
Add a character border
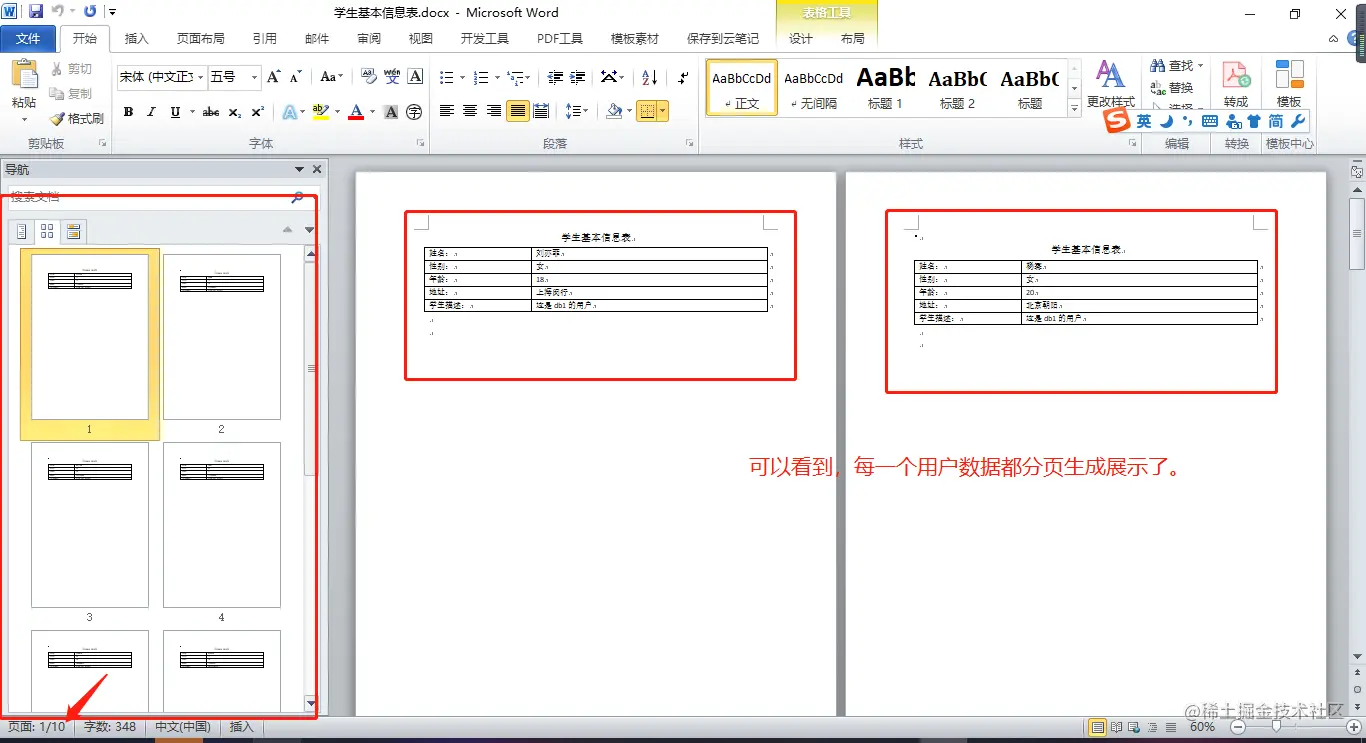click(x=415, y=77)
